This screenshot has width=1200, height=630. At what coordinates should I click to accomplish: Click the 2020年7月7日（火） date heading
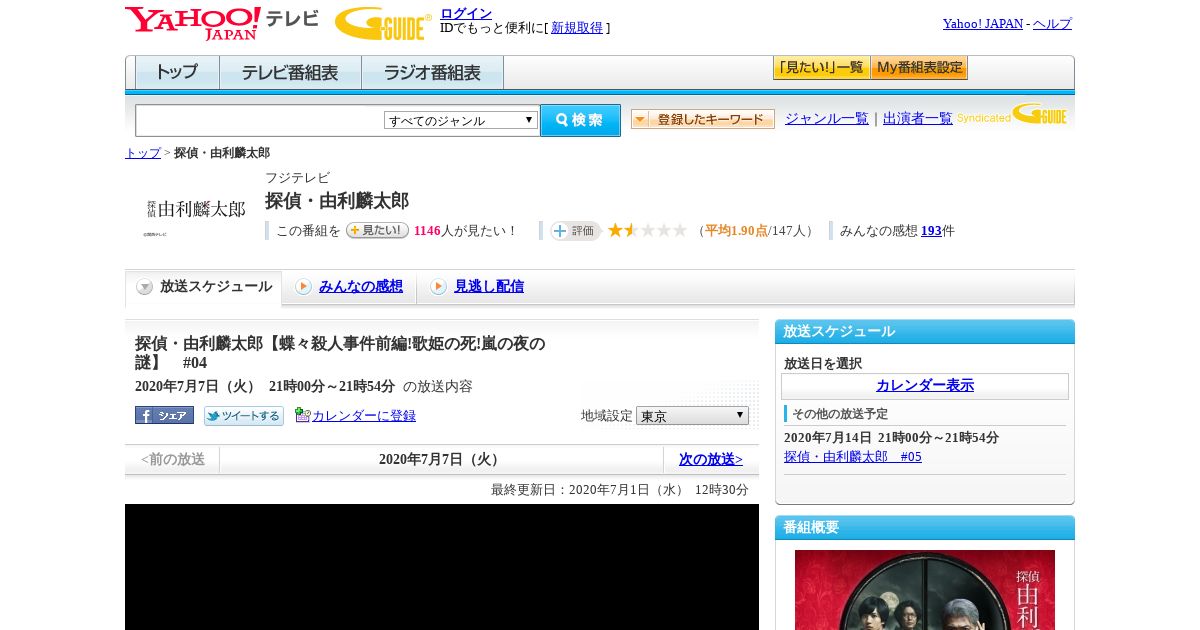point(441,460)
